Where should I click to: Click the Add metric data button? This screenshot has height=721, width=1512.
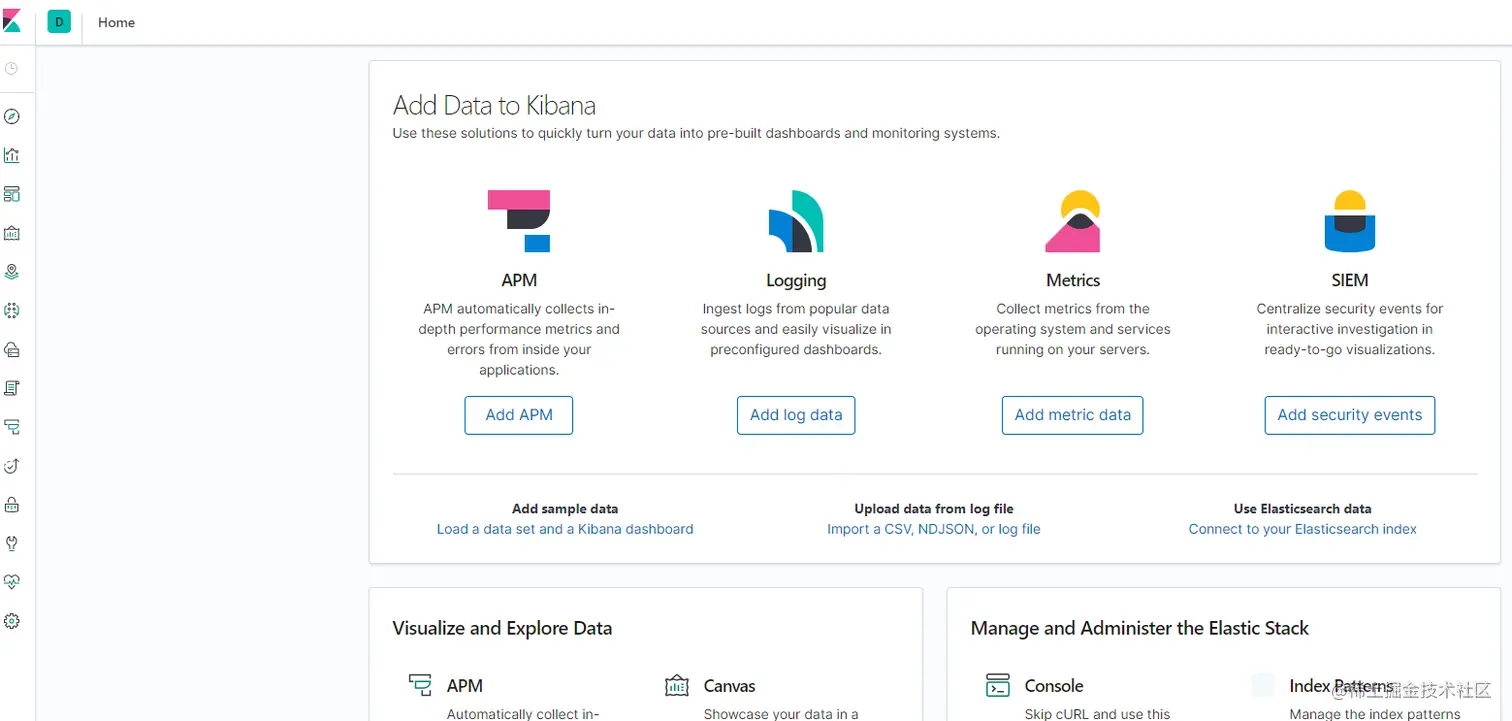click(1073, 415)
